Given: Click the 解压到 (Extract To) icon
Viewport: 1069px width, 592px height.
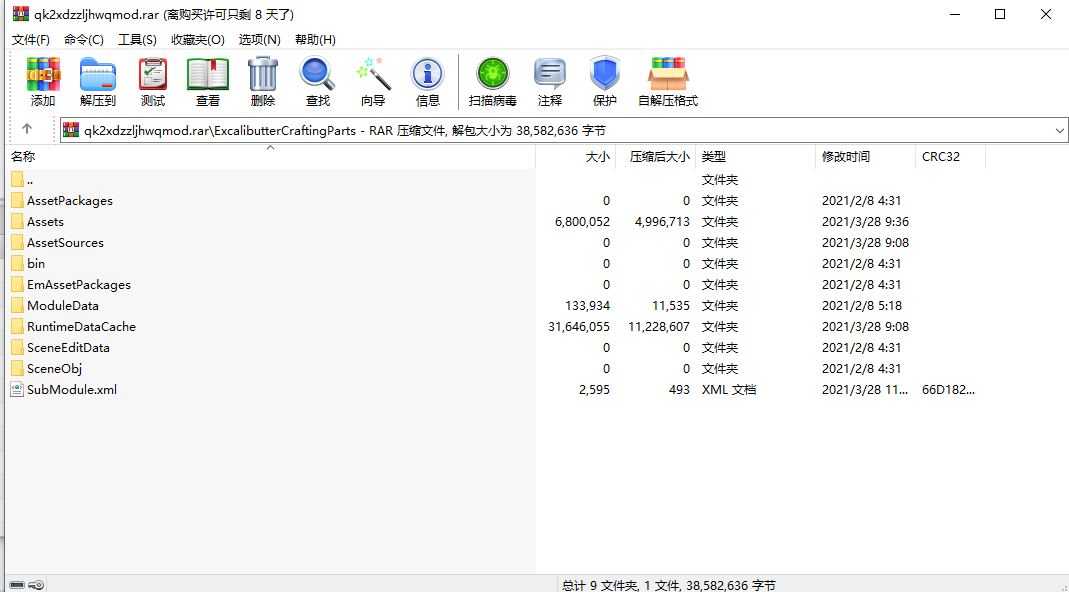Looking at the screenshot, I should (x=97, y=82).
